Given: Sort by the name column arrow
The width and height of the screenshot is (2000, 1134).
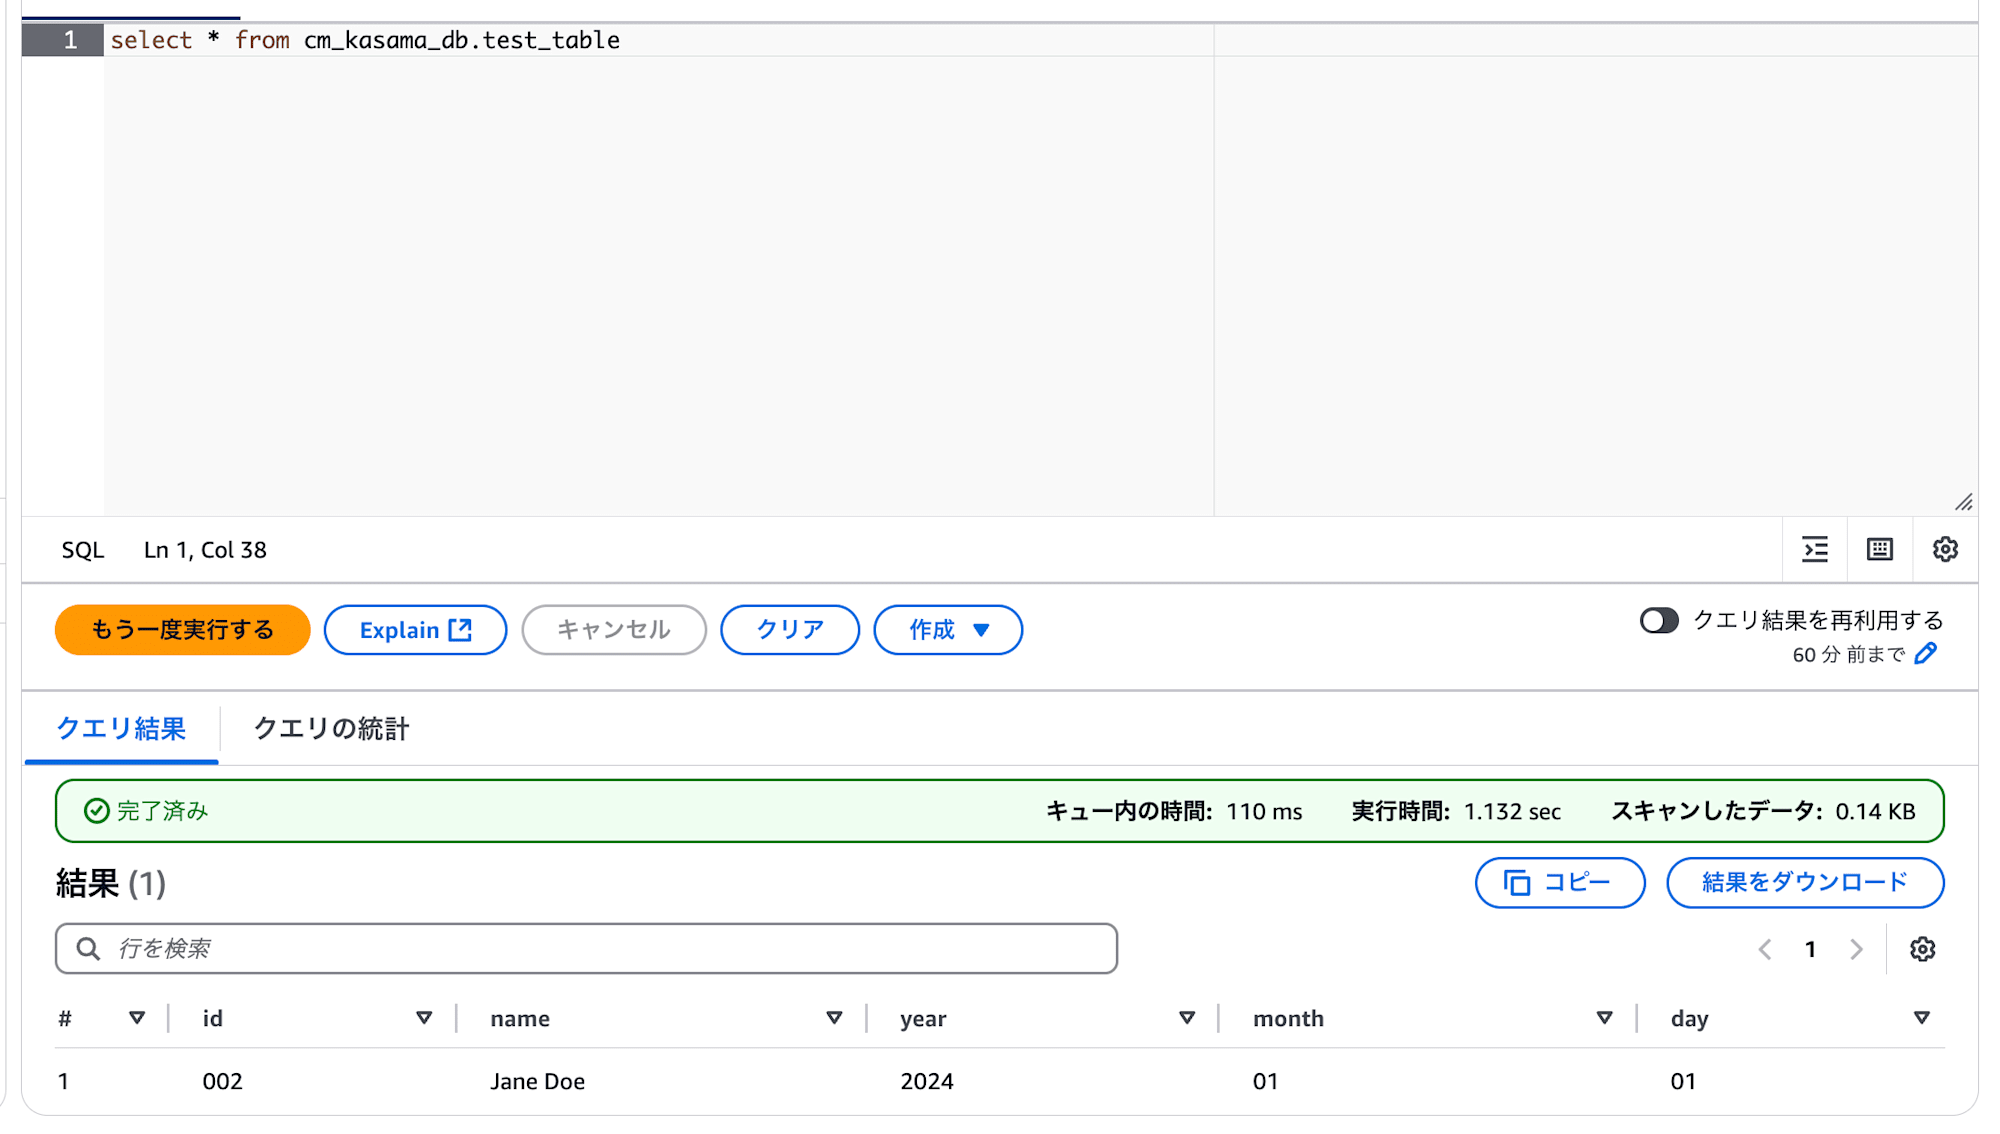Looking at the screenshot, I should point(834,1018).
